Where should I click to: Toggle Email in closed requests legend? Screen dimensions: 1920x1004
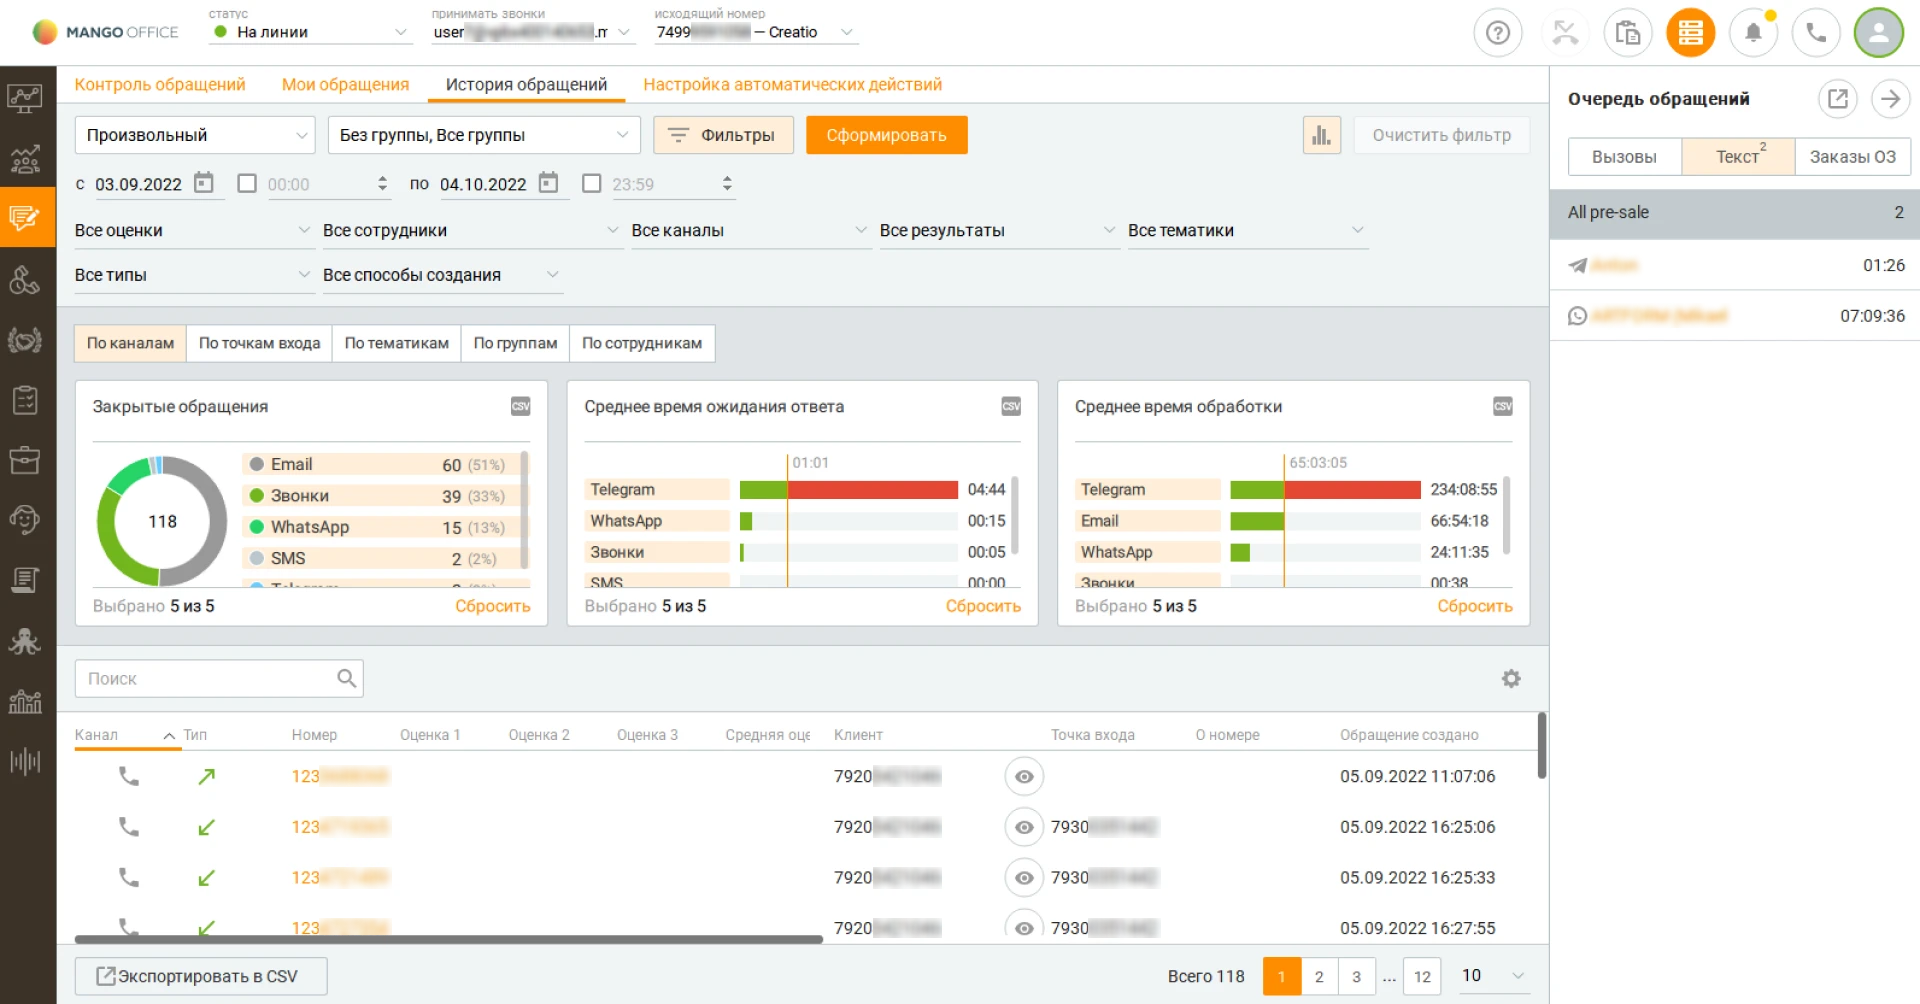380,464
